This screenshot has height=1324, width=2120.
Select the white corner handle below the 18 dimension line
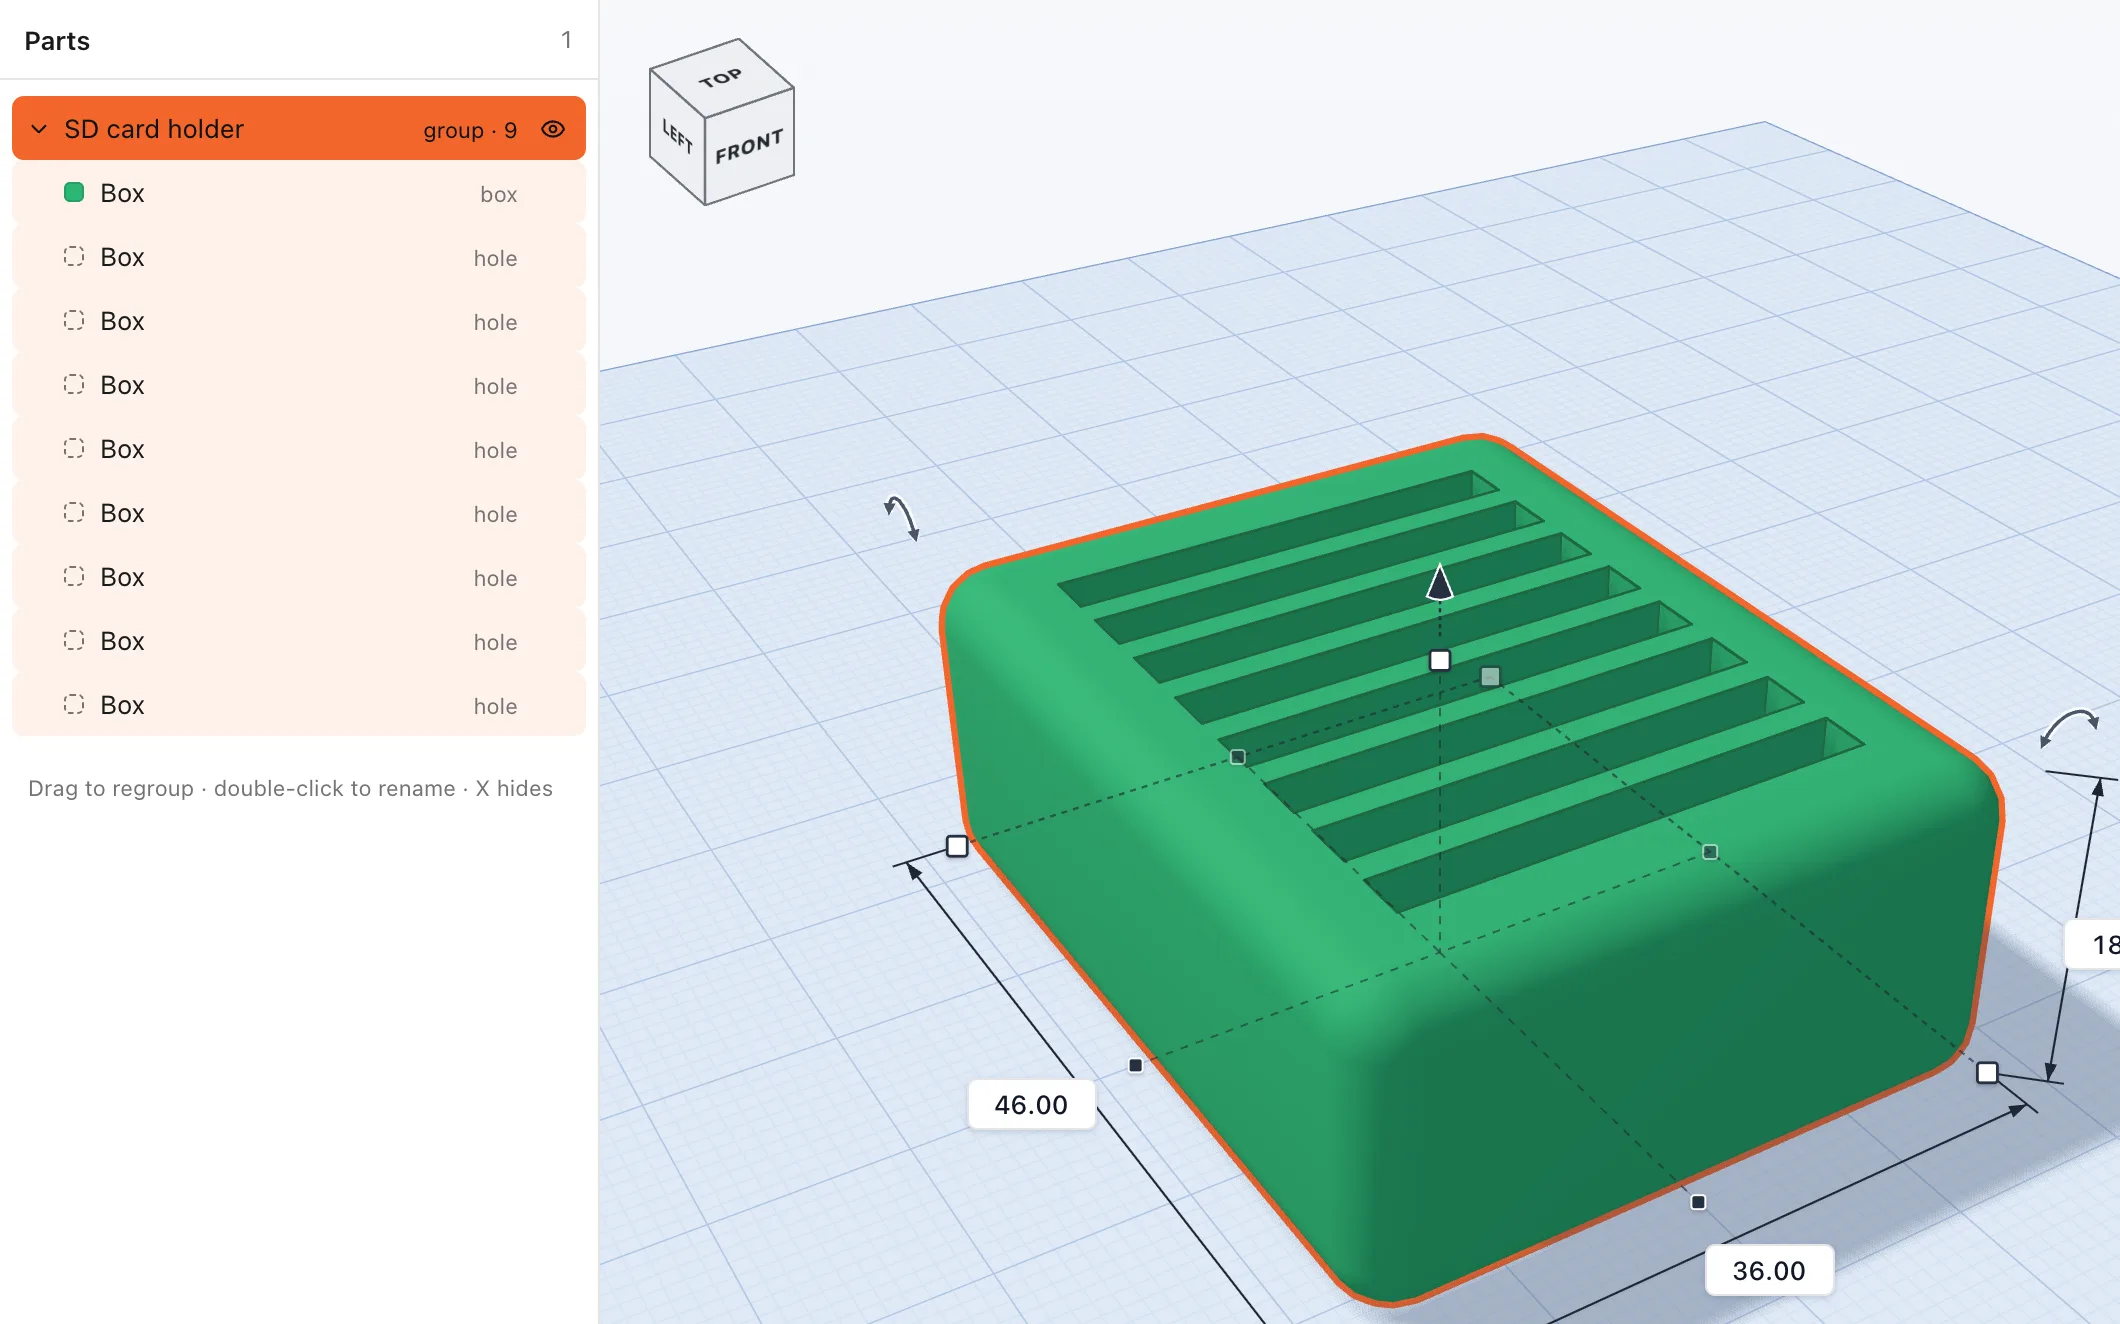pyautogui.click(x=1987, y=1073)
